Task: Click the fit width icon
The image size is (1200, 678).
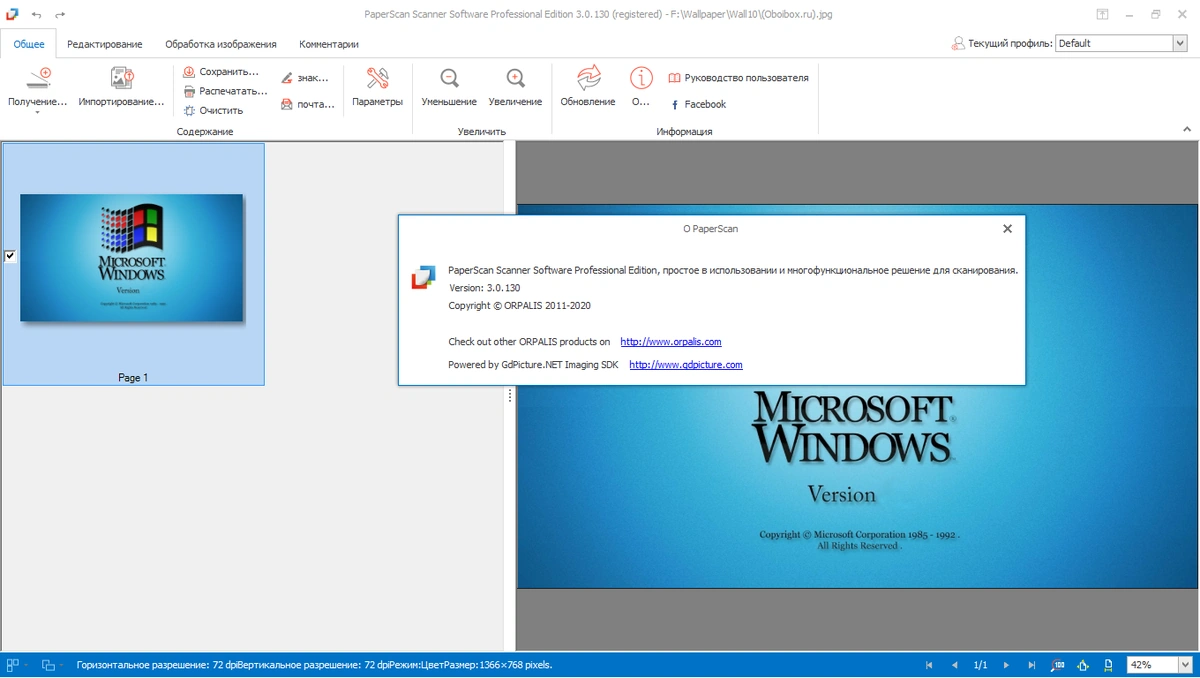Action: 1108,665
